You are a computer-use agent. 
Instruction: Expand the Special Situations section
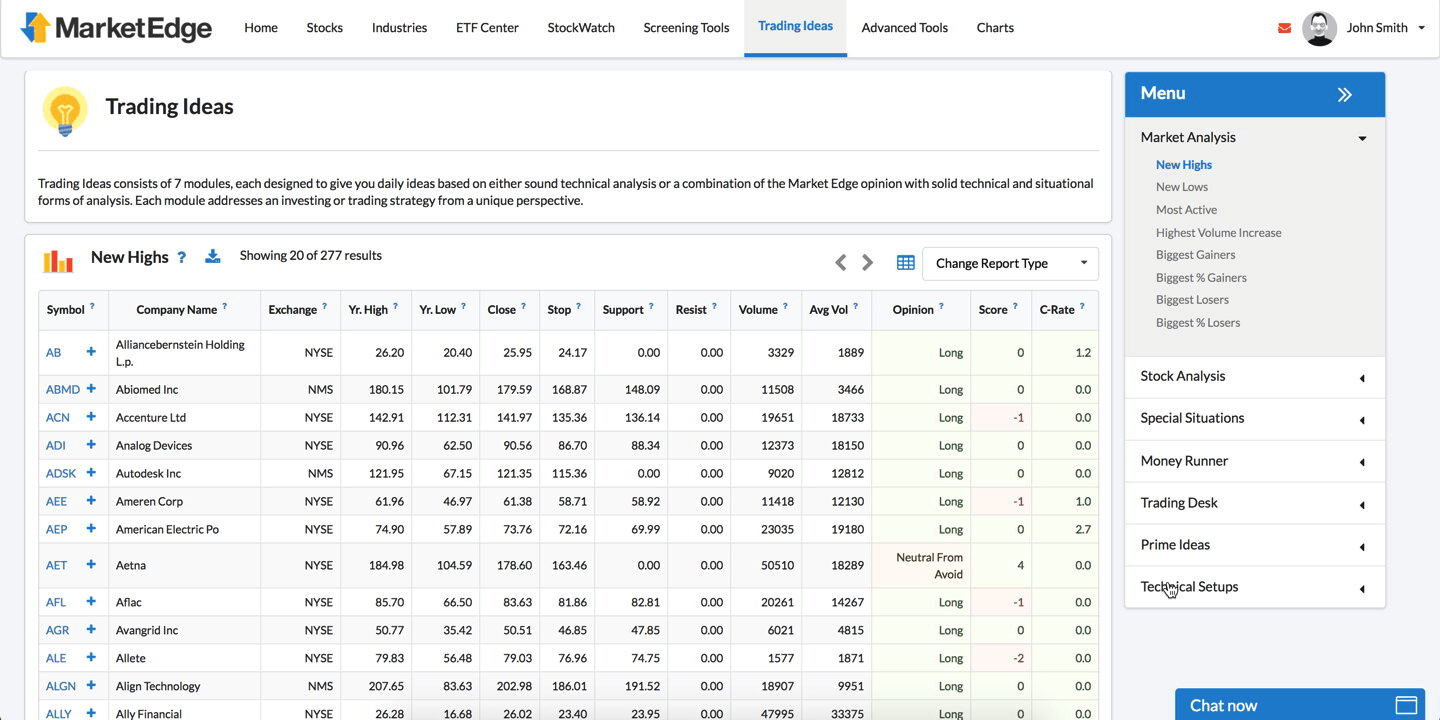coord(1362,420)
